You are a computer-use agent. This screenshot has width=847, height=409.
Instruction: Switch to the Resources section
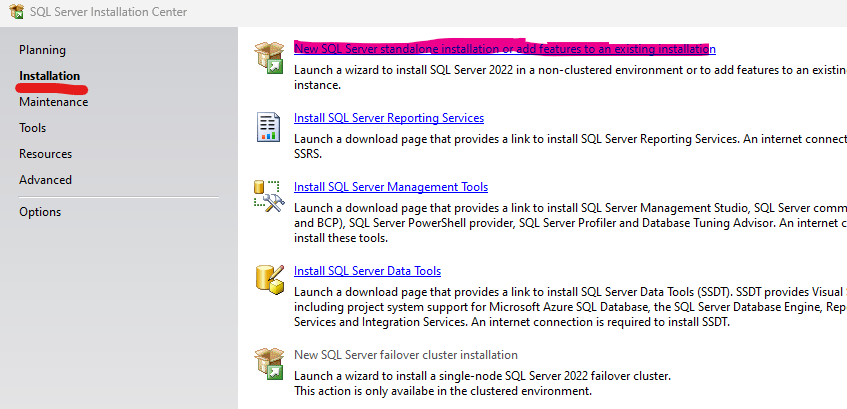point(45,153)
